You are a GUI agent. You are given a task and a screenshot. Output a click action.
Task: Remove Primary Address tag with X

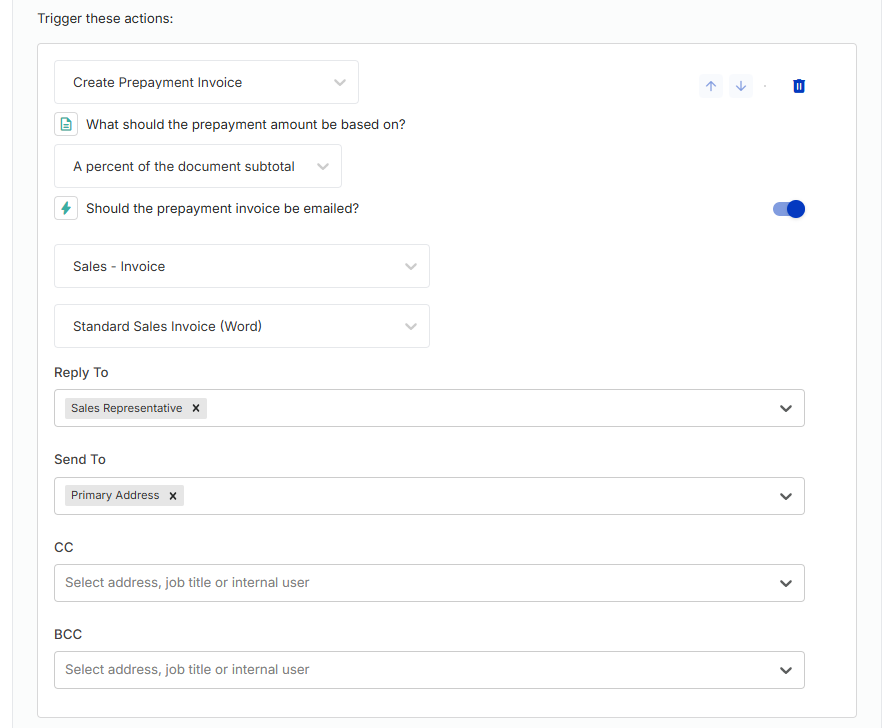[172, 496]
